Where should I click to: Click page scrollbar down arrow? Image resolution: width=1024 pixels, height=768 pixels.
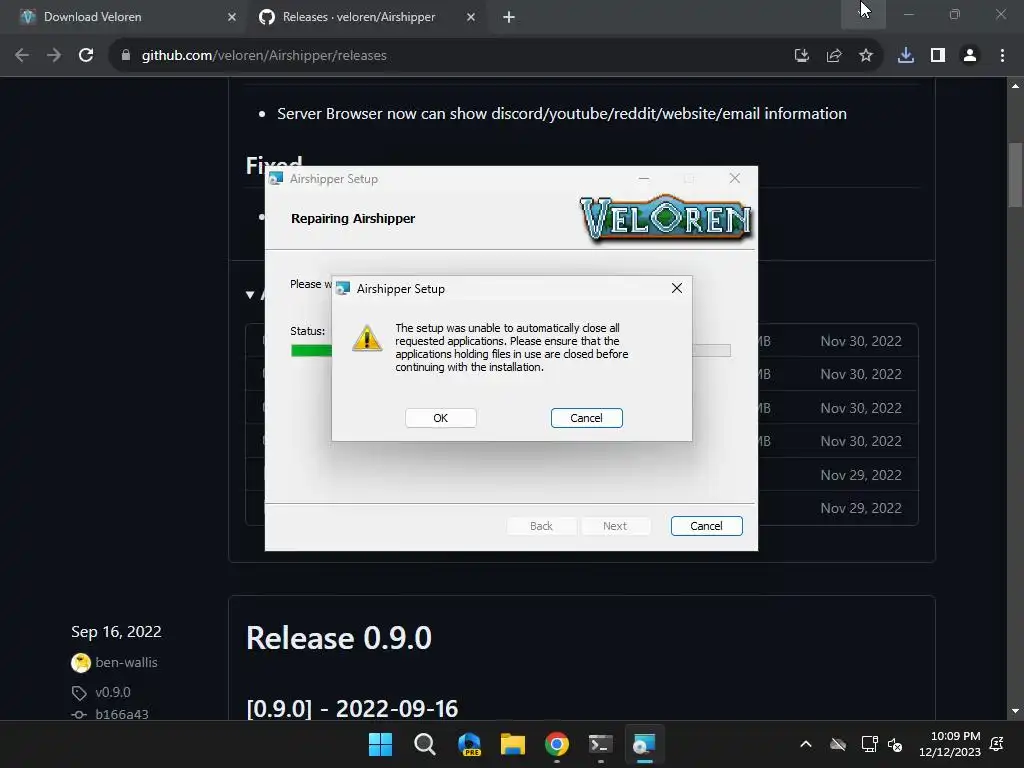(1015, 711)
